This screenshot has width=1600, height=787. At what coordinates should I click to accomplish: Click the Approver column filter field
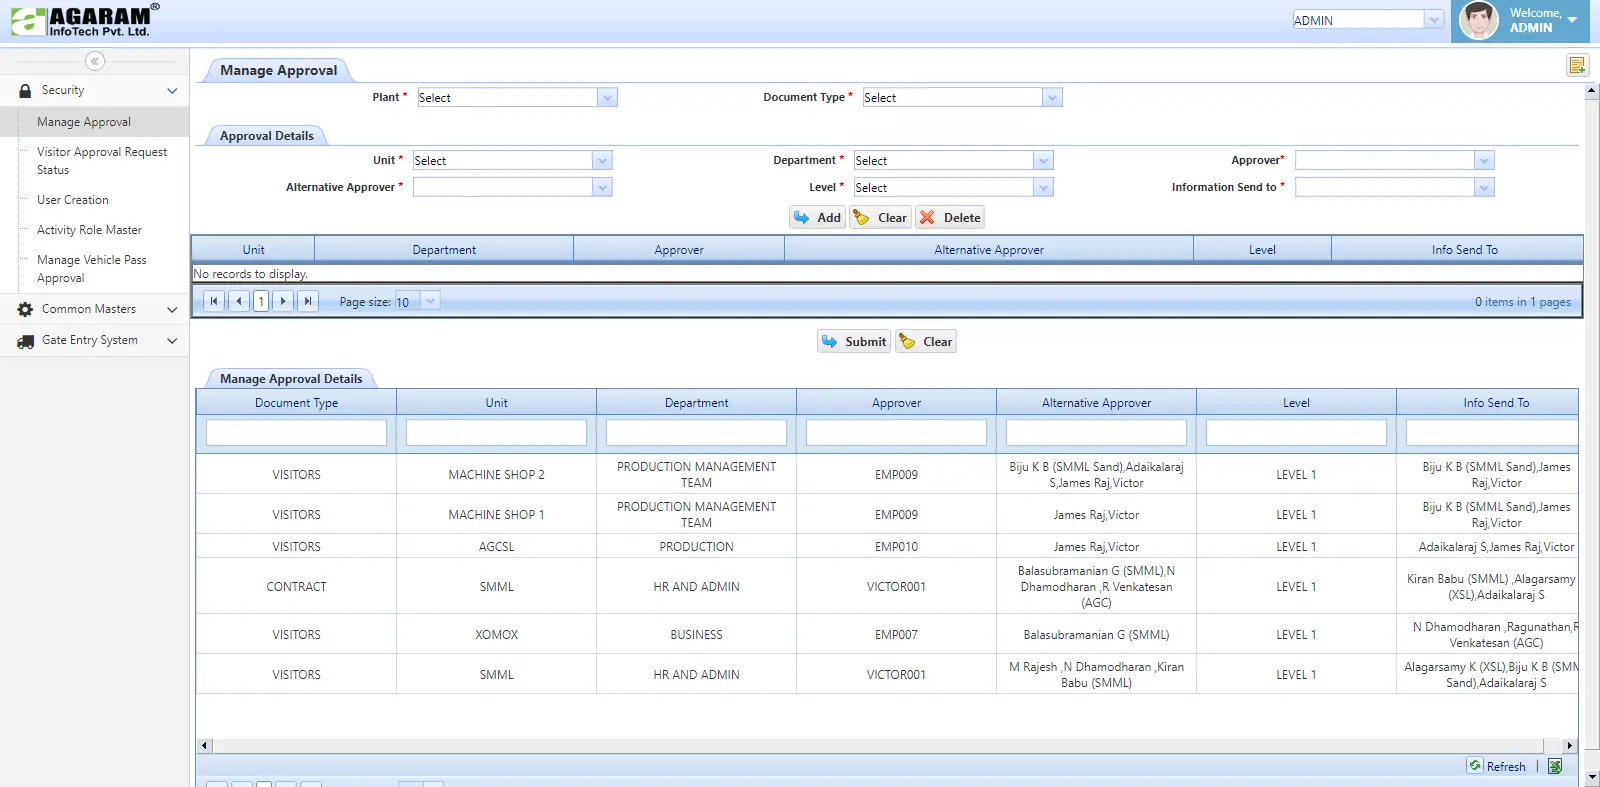pos(896,432)
